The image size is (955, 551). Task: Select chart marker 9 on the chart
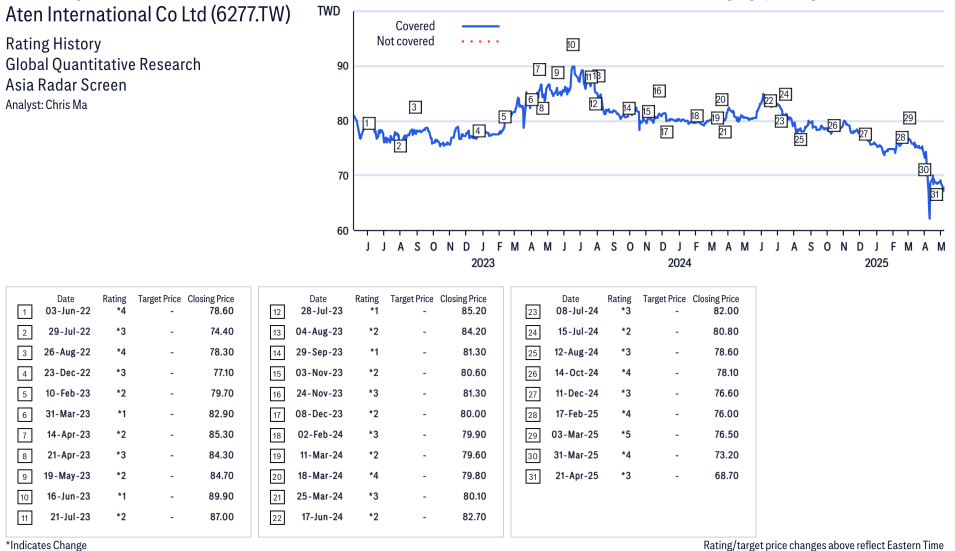click(x=557, y=72)
